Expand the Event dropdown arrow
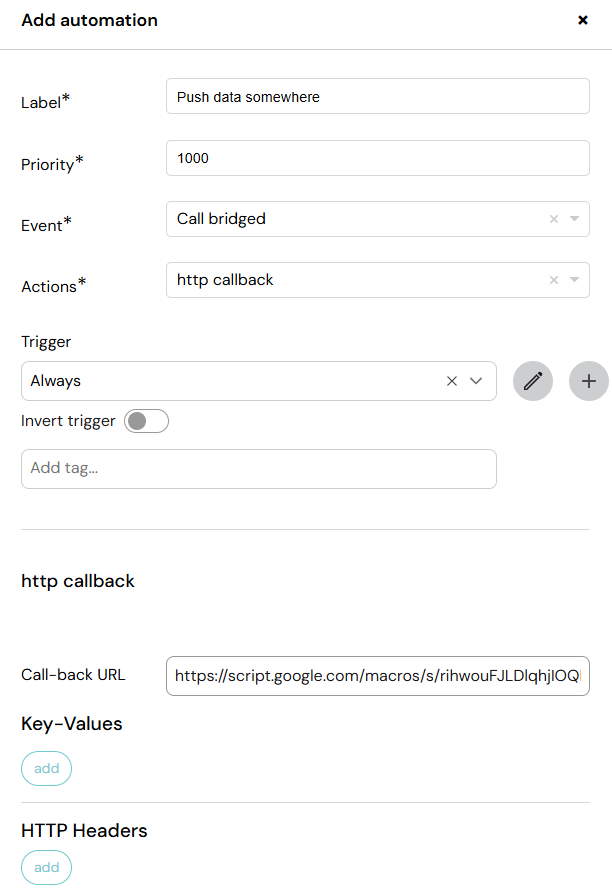The height and width of the screenshot is (894, 612). tap(574, 219)
